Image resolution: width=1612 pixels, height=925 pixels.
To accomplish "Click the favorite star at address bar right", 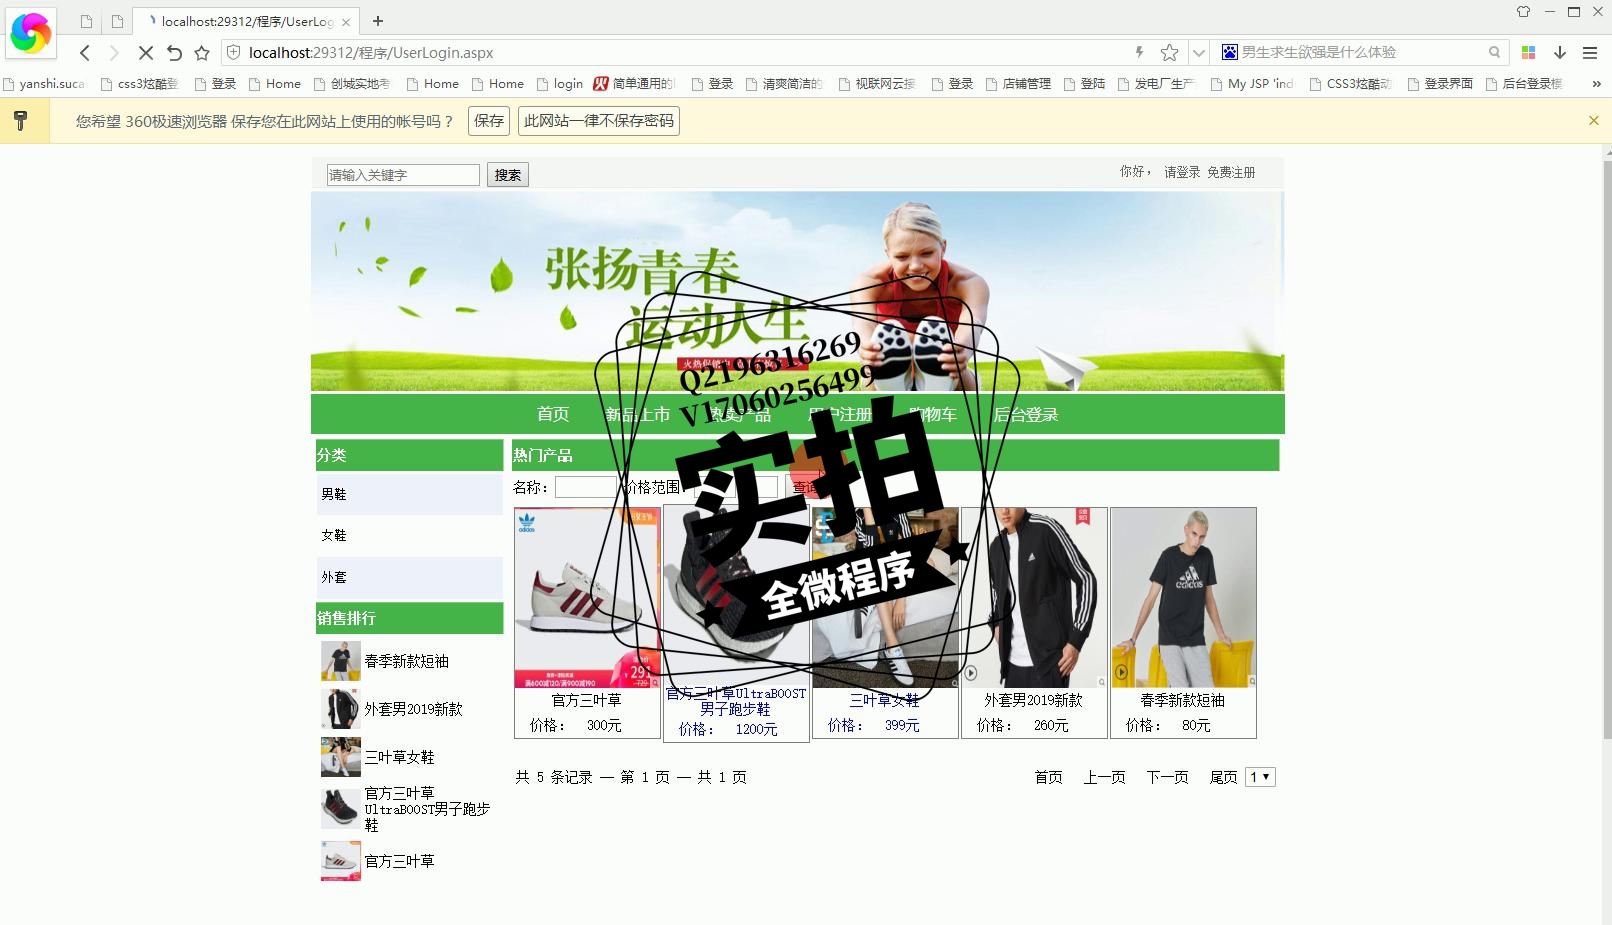I will click(x=1169, y=52).
